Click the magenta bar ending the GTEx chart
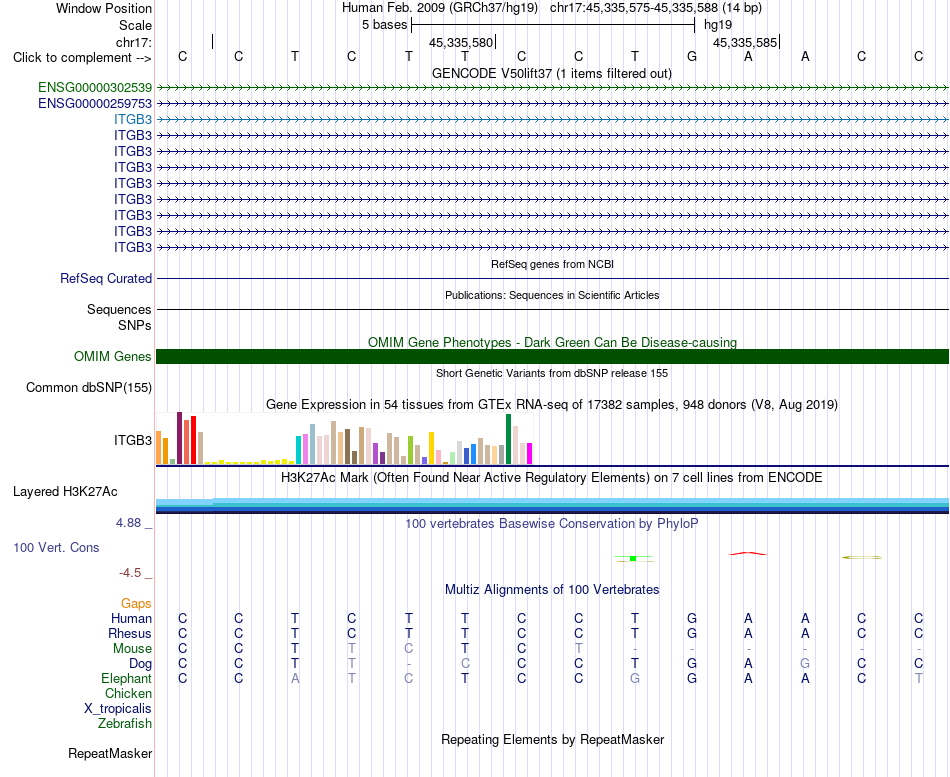Image resolution: width=950 pixels, height=777 pixels. pos(529,454)
